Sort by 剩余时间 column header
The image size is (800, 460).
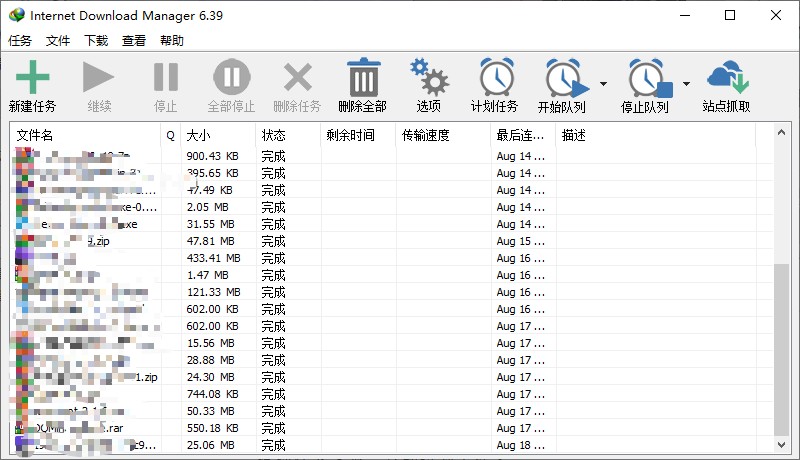tap(358, 135)
